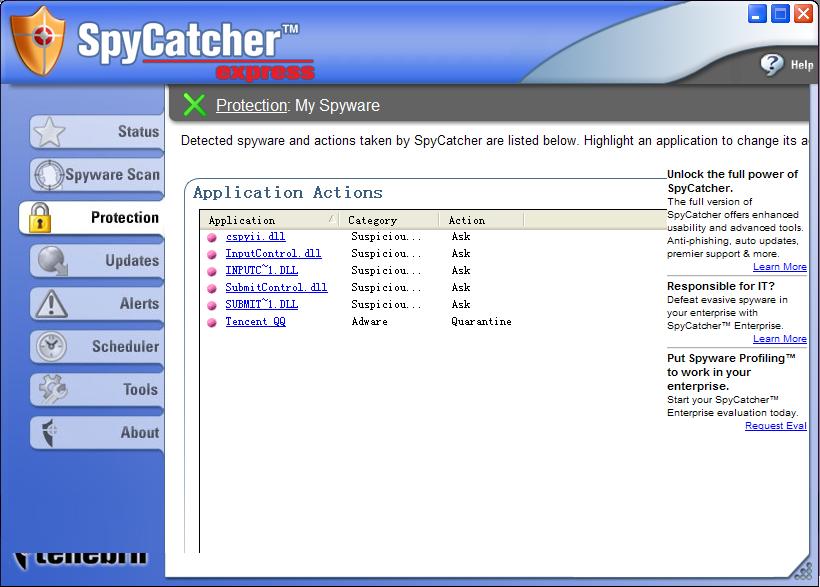Click the warning triangle icon beside Alerts
The width and height of the screenshot is (820, 587).
51,304
